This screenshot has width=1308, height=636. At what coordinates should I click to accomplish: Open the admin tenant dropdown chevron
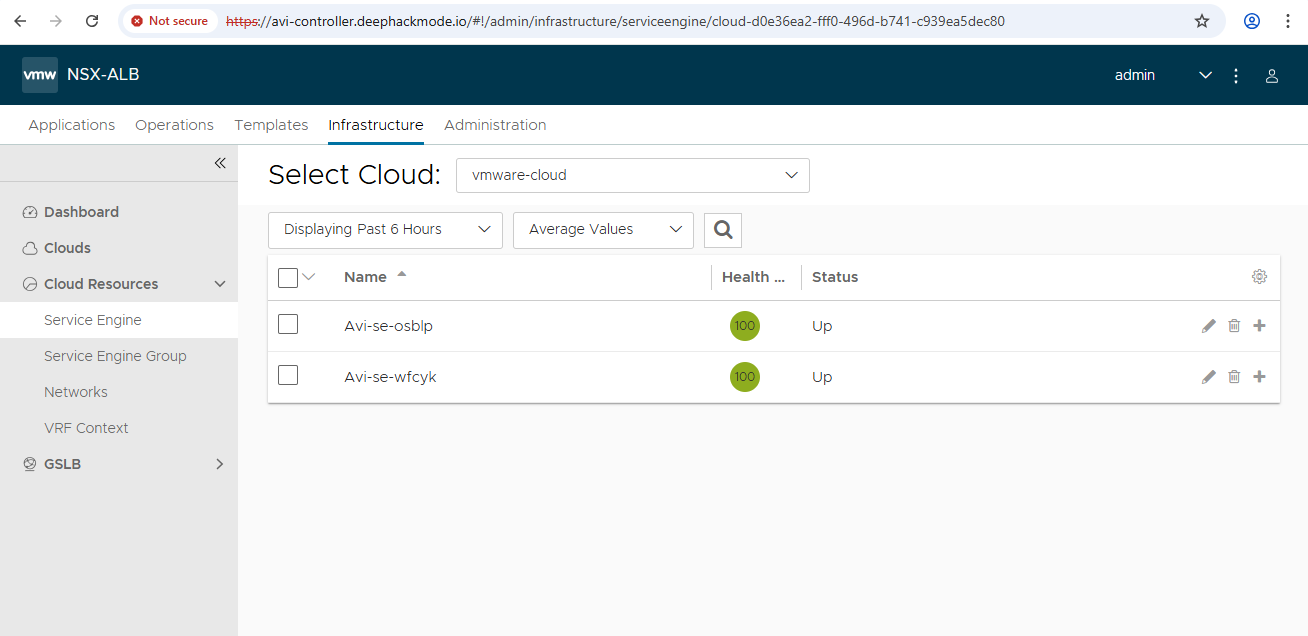[x=1206, y=76]
